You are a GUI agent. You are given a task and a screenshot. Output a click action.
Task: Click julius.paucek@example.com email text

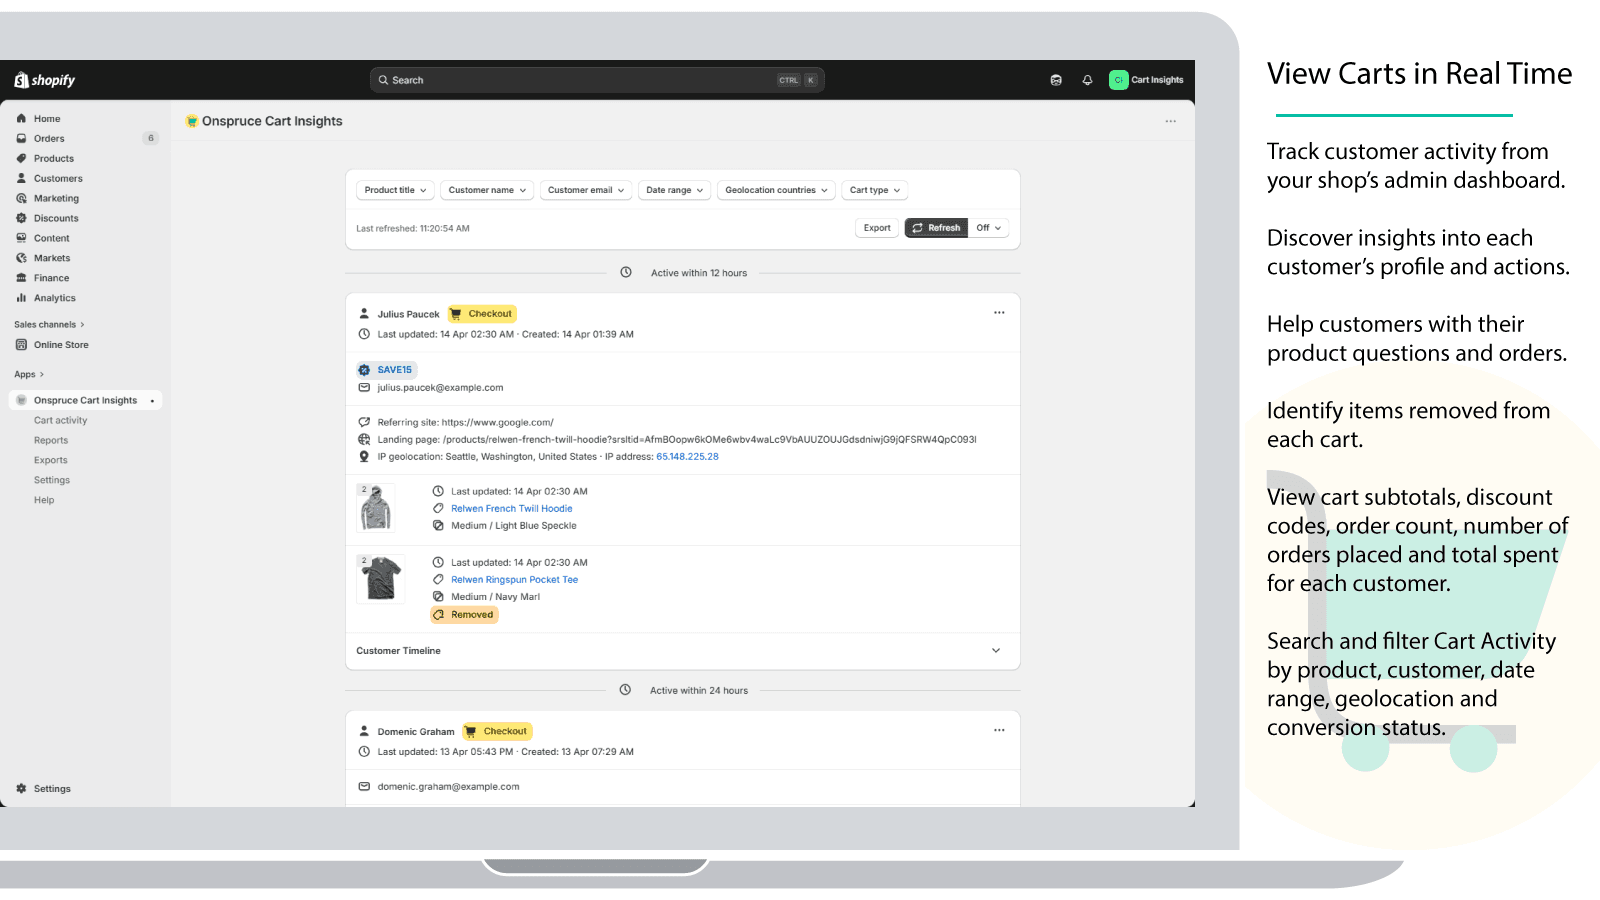tap(440, 388)
